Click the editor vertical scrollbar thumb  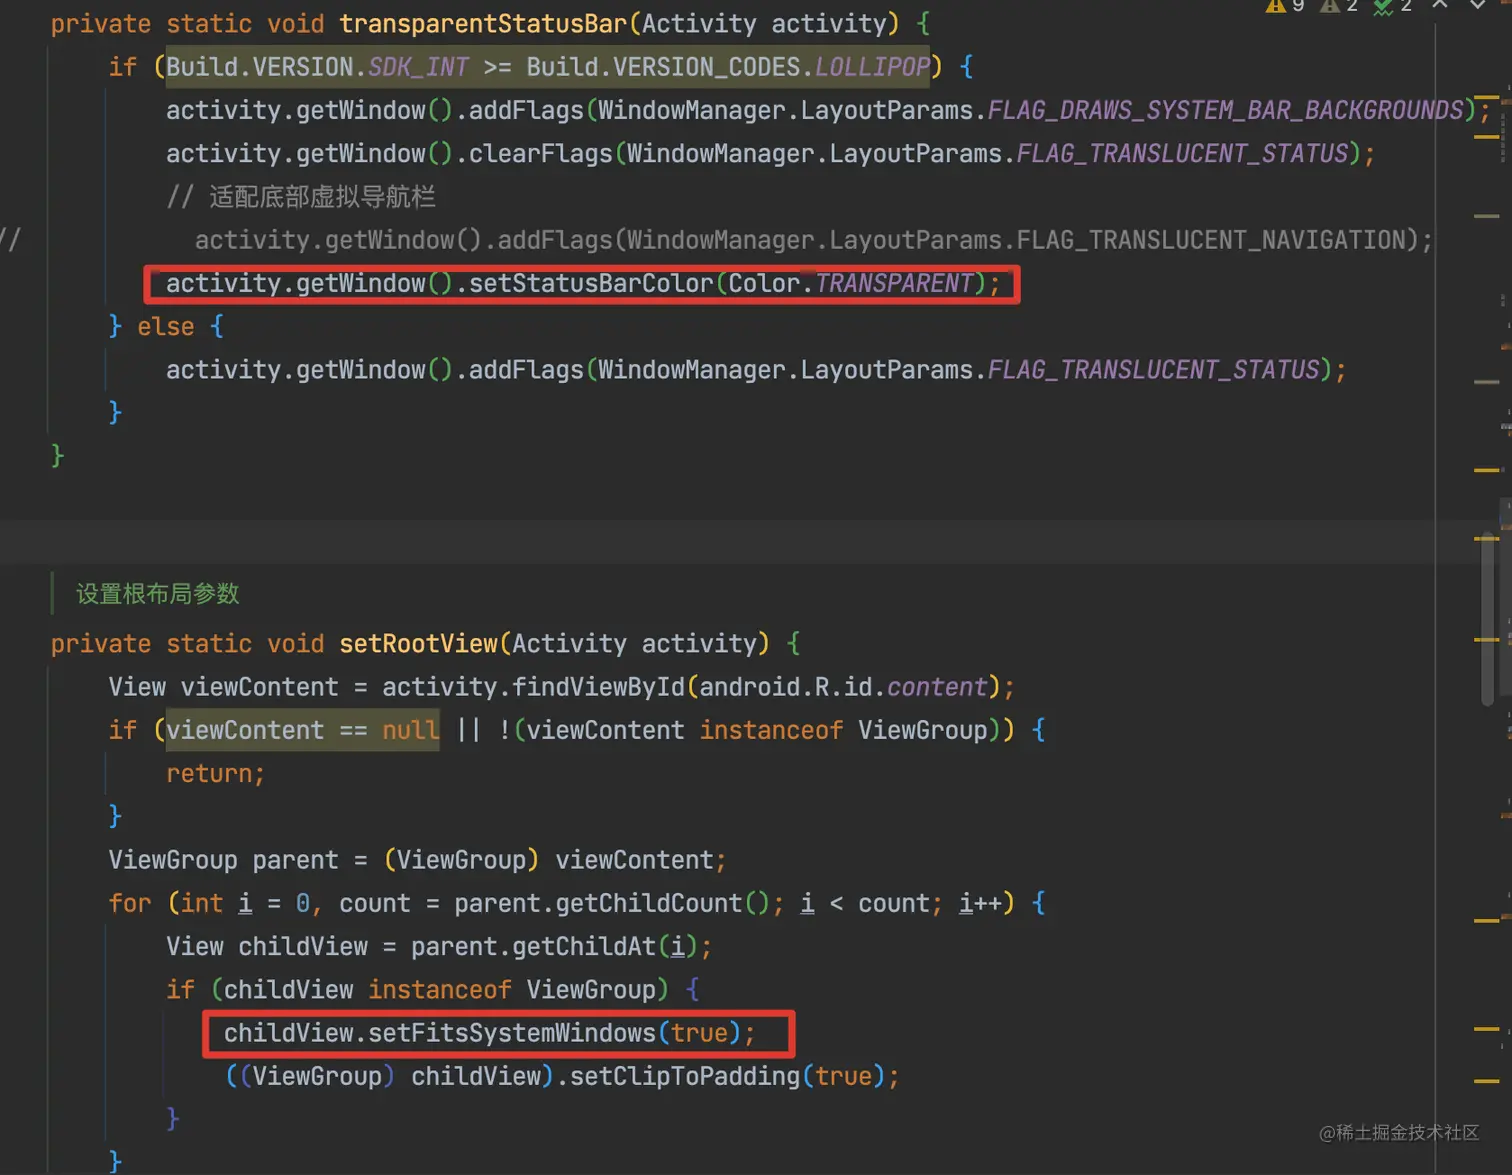1488,620
